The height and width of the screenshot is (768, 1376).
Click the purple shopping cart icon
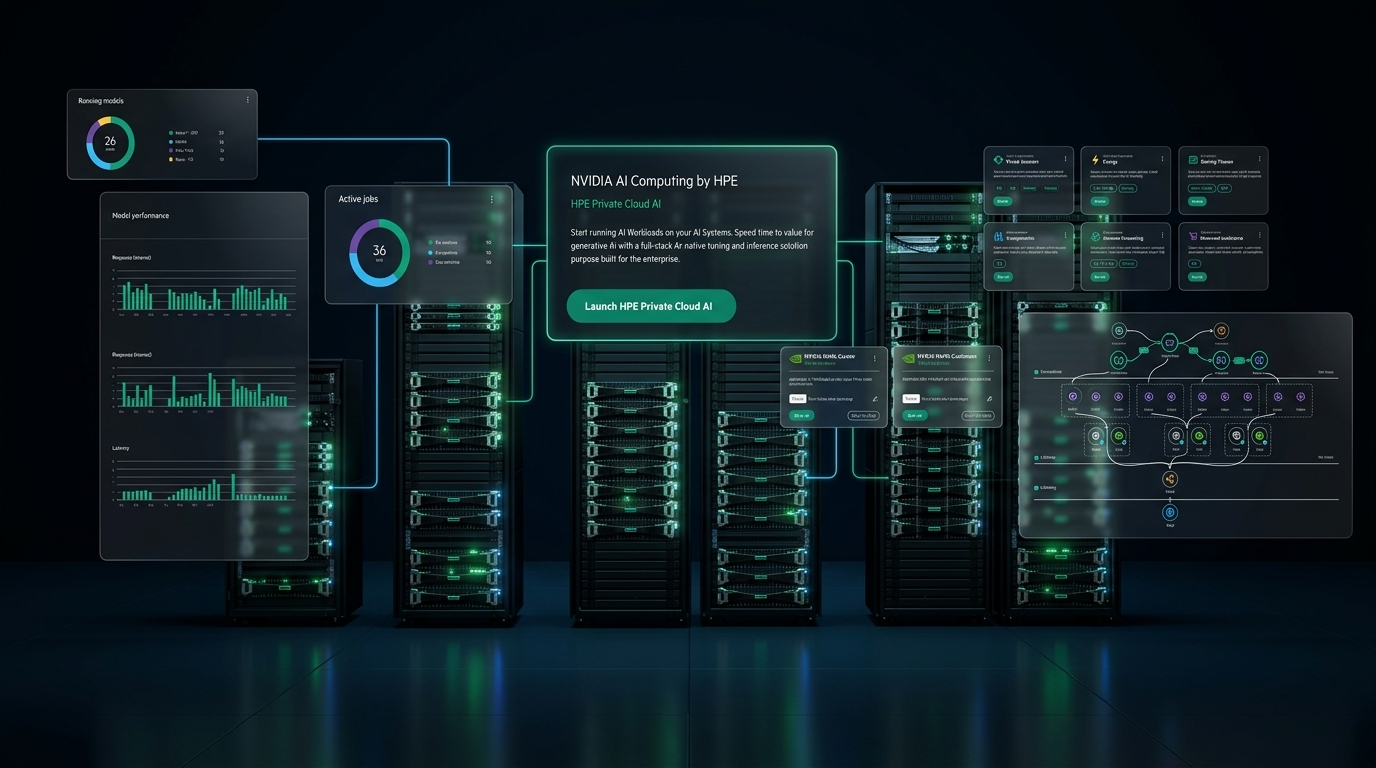(1193, 236)
